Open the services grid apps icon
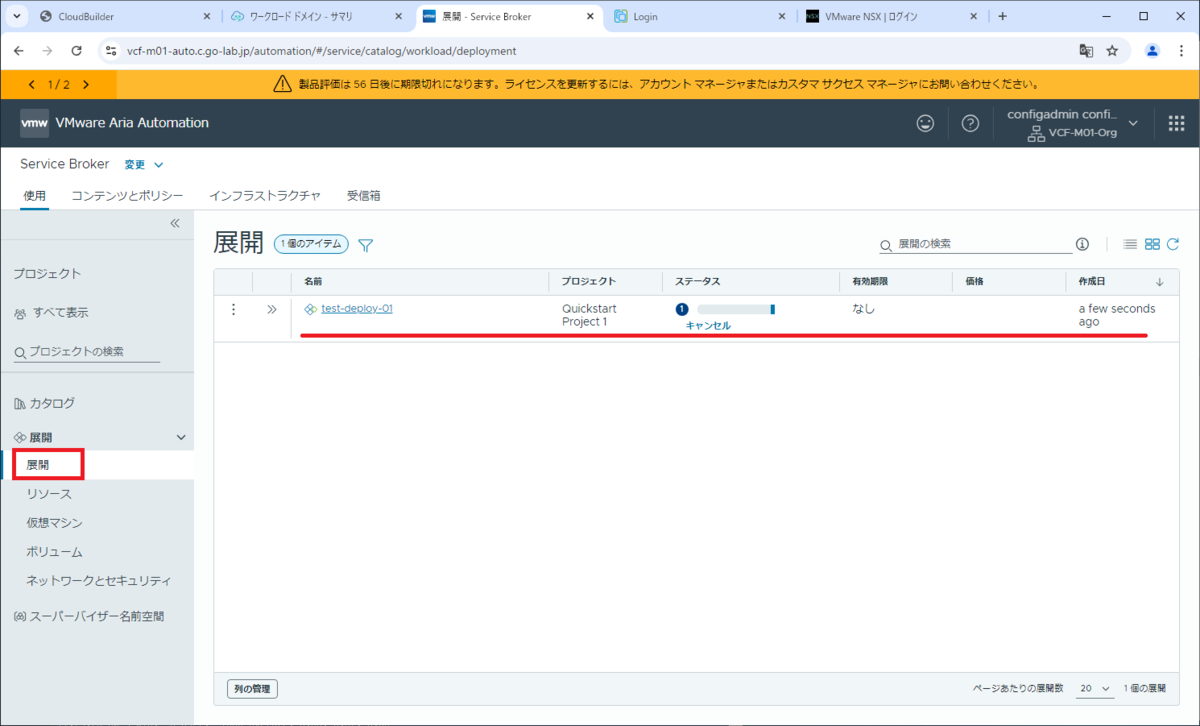Screen dimensions: 1200x726 point(1176,123)
